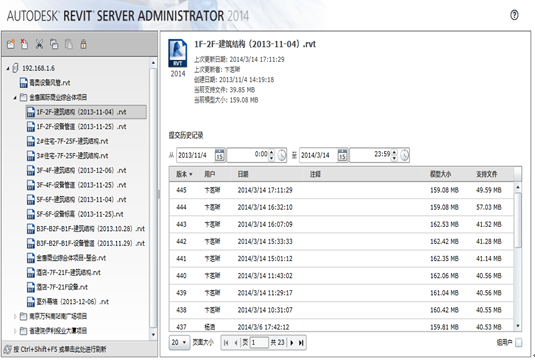Select 3F-4F (2013-11-25) .rvt in tree

(x=81, y=185)
